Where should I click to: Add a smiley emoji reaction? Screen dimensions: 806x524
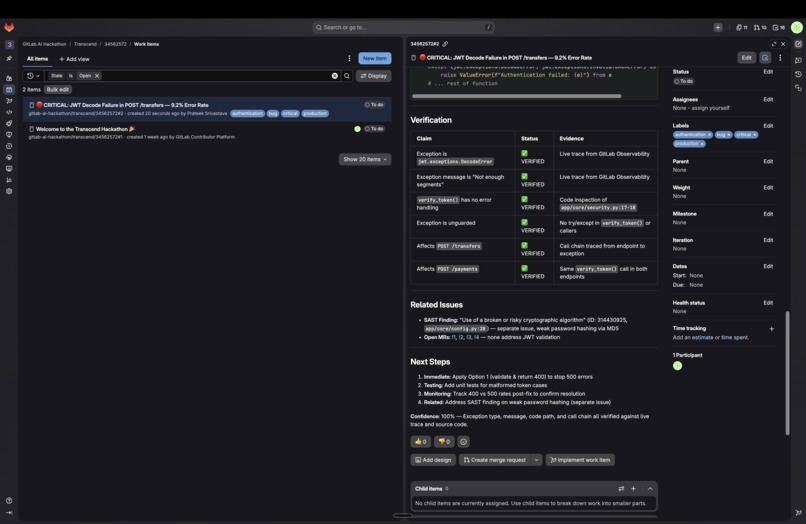coord(463,442)
